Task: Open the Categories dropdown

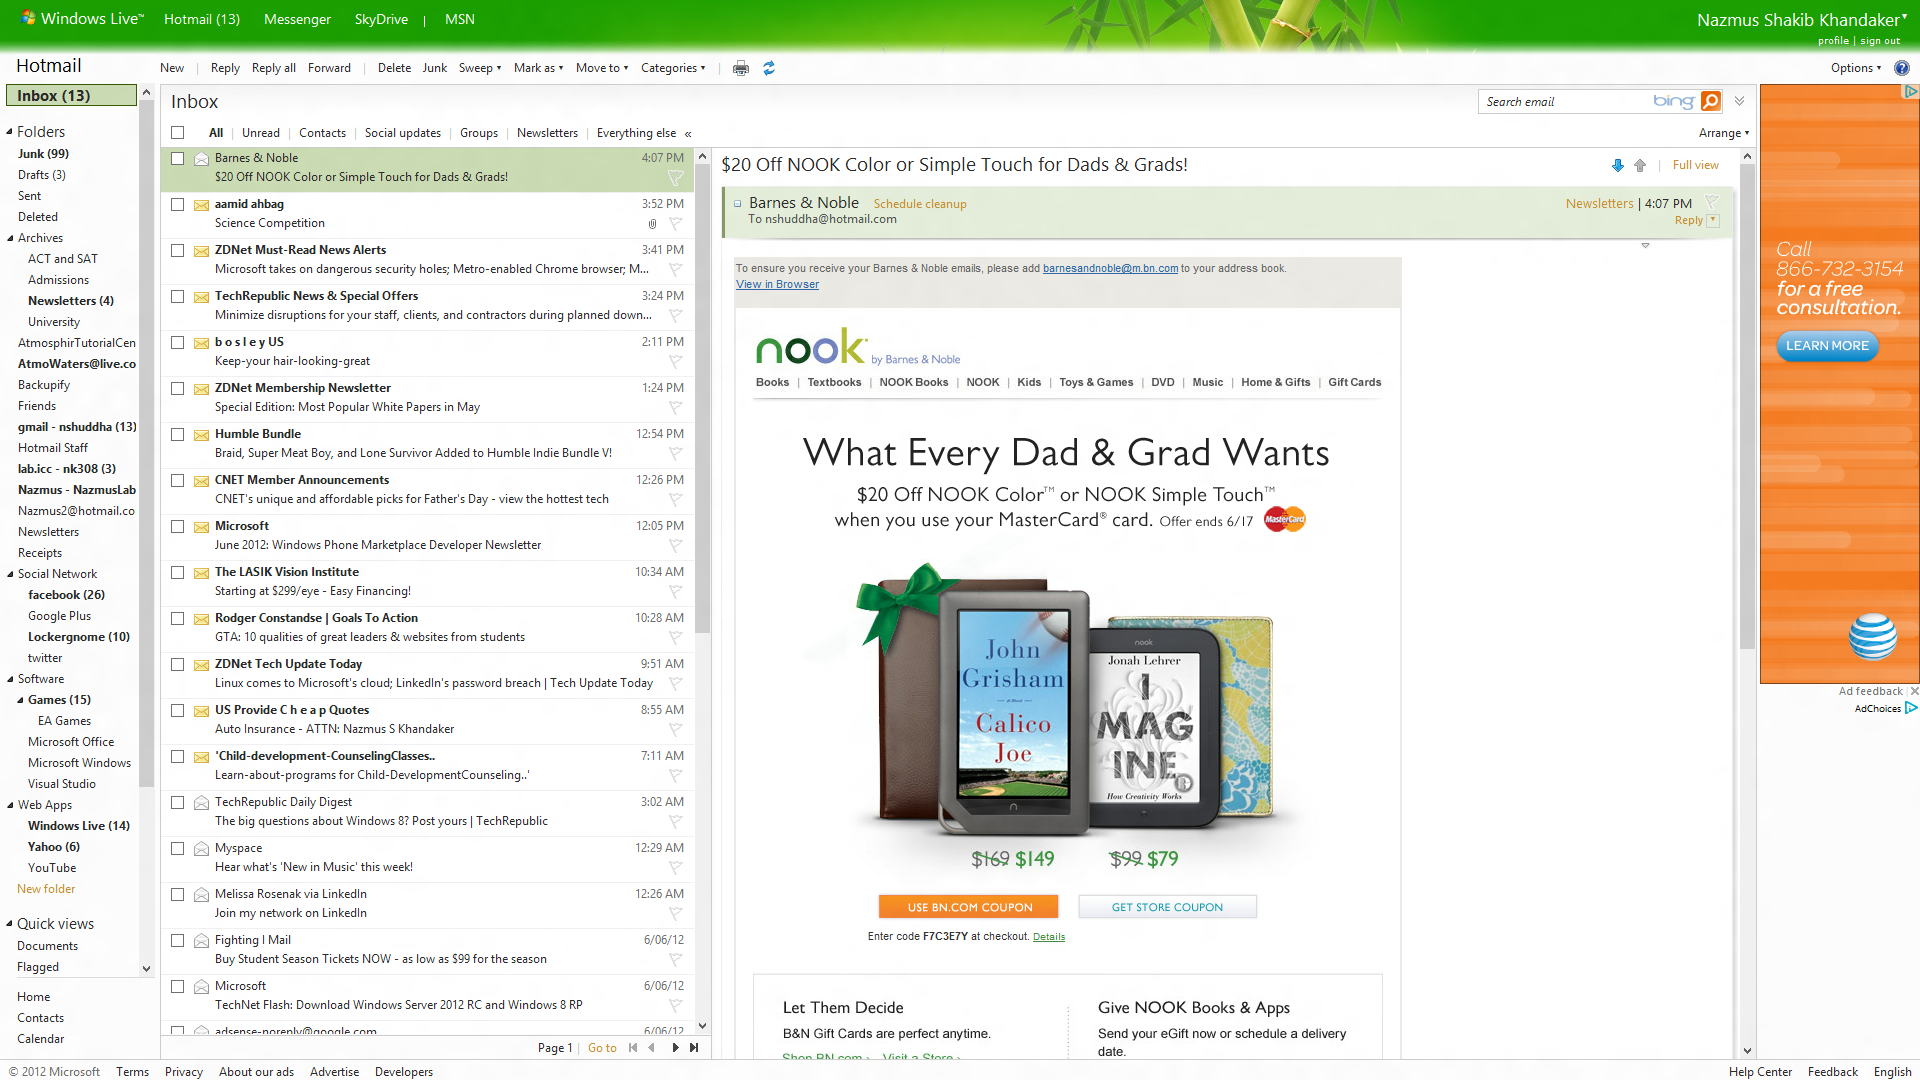Action: tap(673, 68)
